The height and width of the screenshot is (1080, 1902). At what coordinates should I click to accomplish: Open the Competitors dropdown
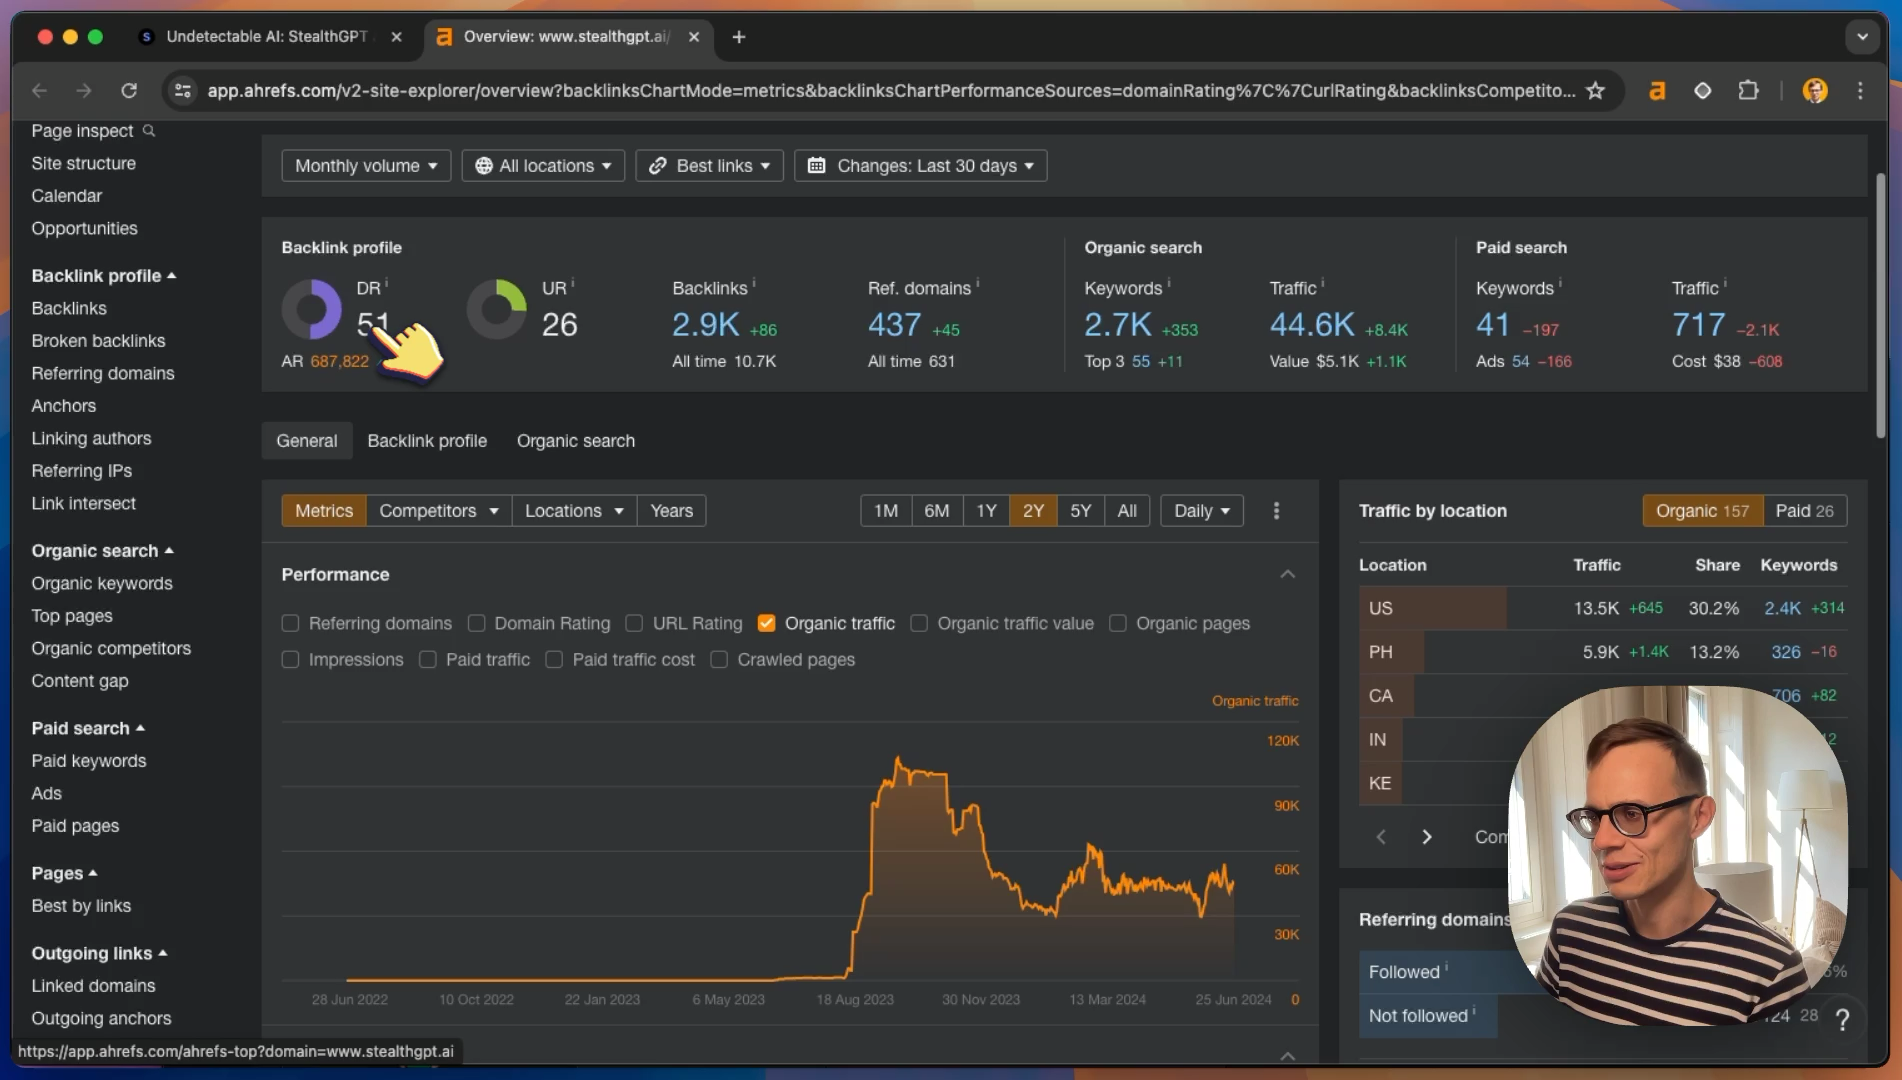pyautogui.click(x=439, y=511)
